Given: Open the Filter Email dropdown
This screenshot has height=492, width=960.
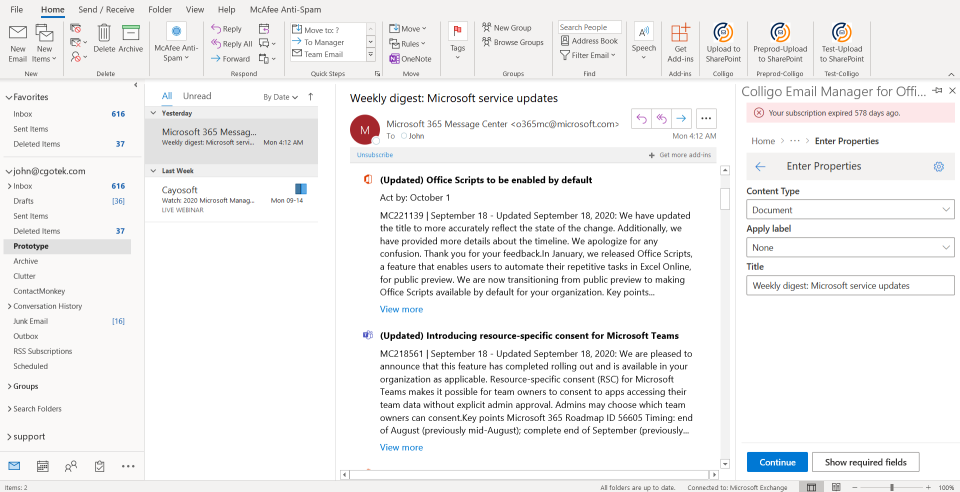Looking at the screenshot, I should [x=588, y=55].
